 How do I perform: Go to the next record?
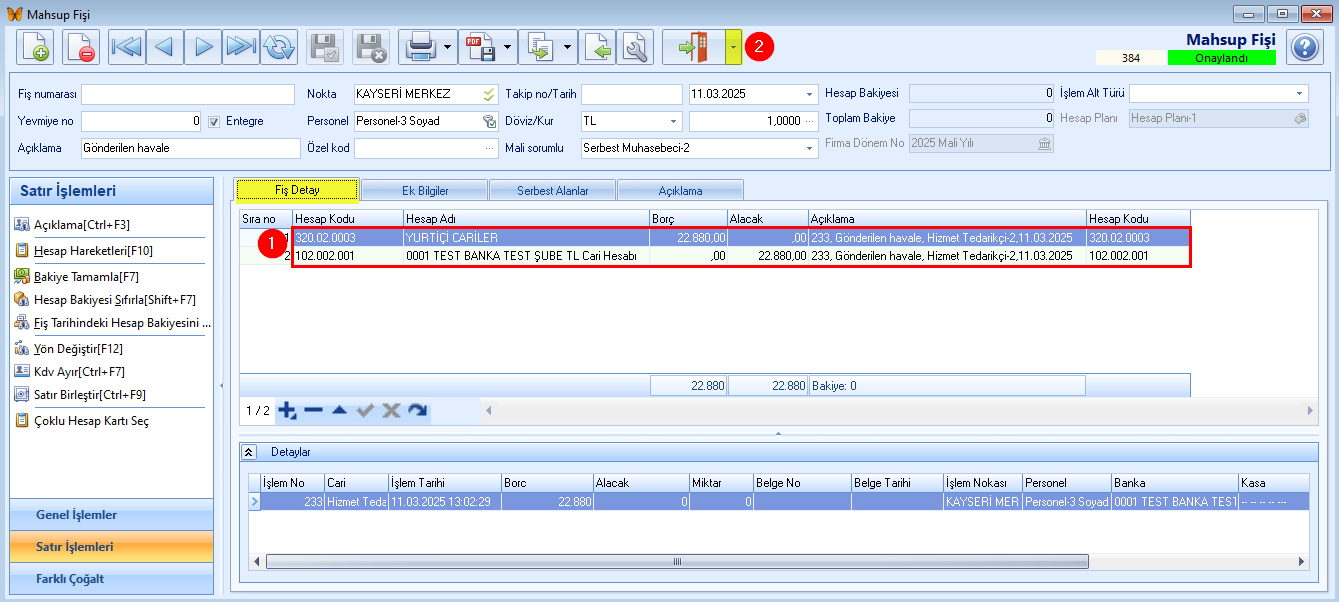point(203,47)
